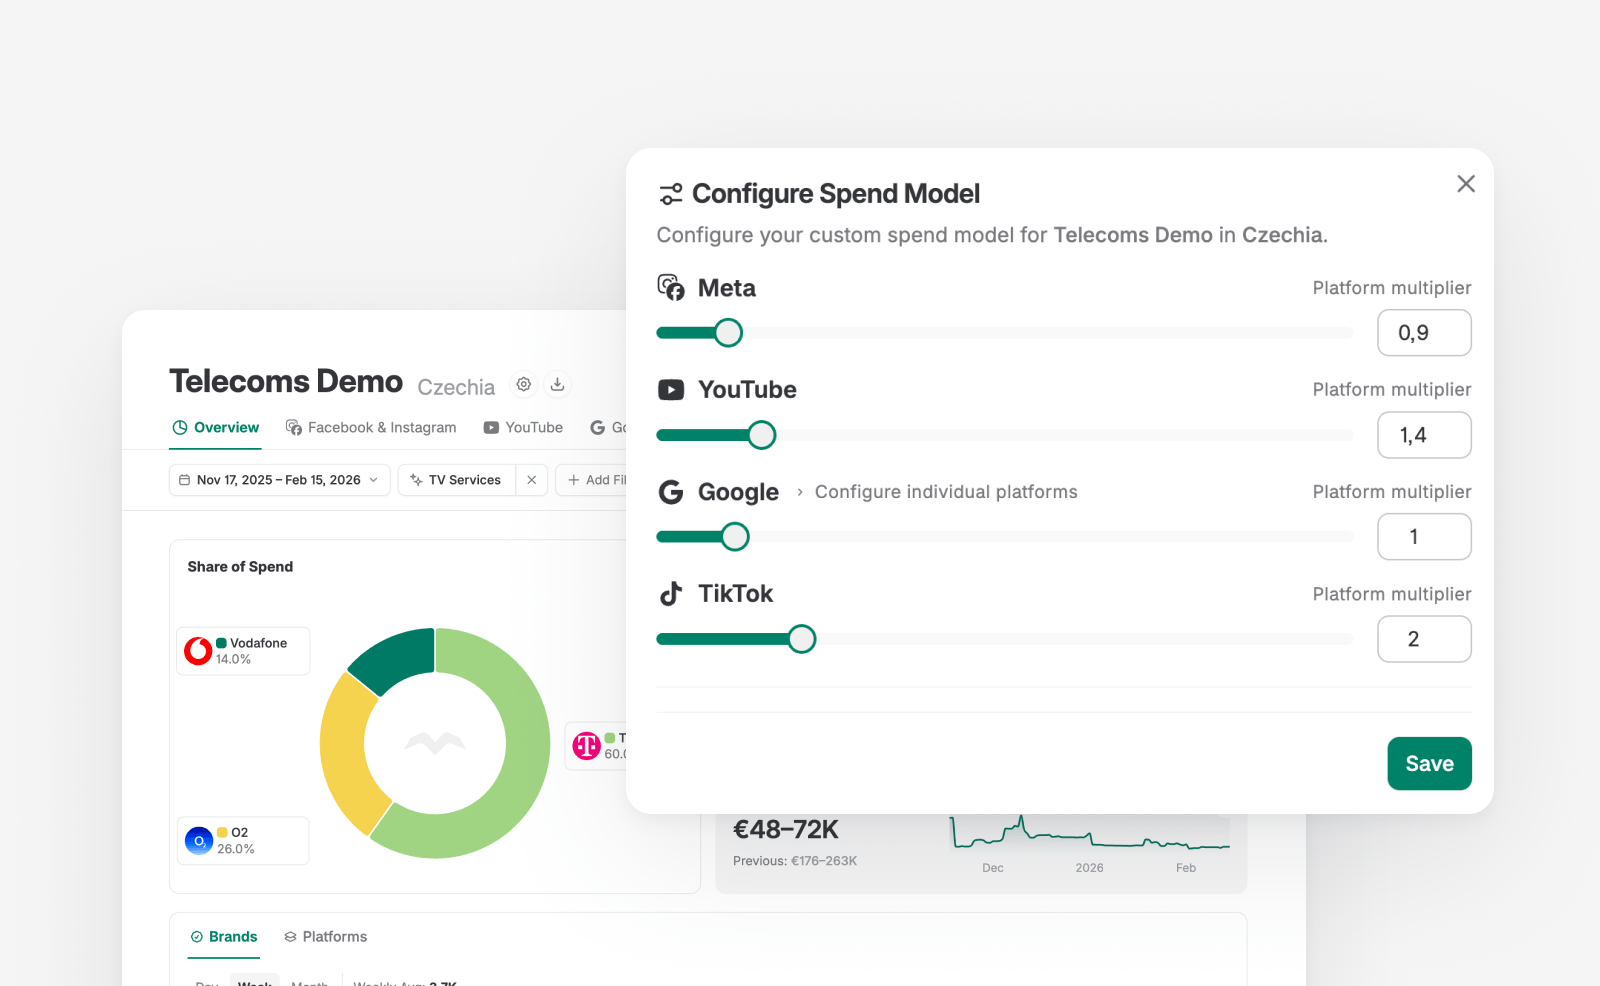Focus the YouTube platform multiplier input
This screenshot has width=1600, height=986.
pyautogui.click(x=1424, y=435)
